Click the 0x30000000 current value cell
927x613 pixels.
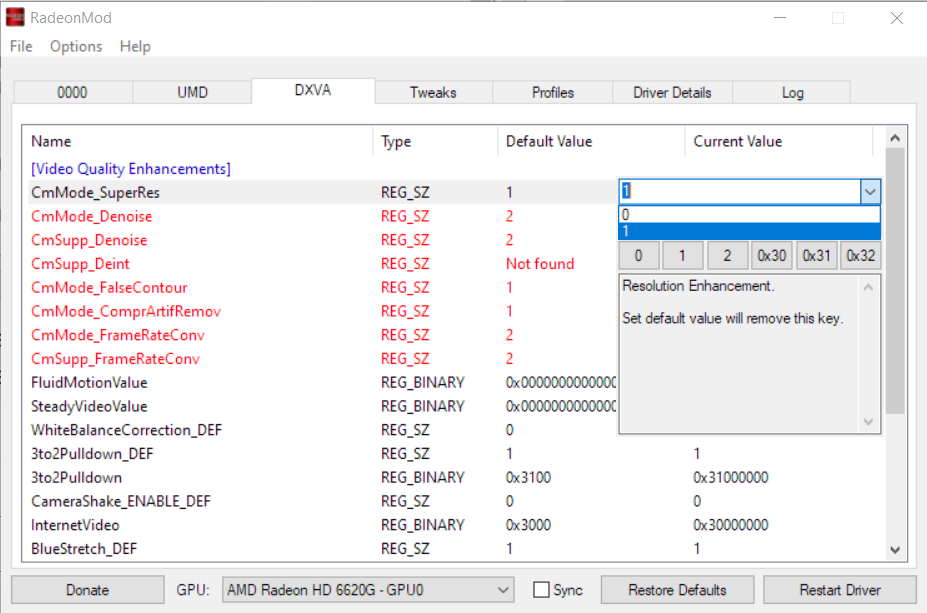pos(731,525)
